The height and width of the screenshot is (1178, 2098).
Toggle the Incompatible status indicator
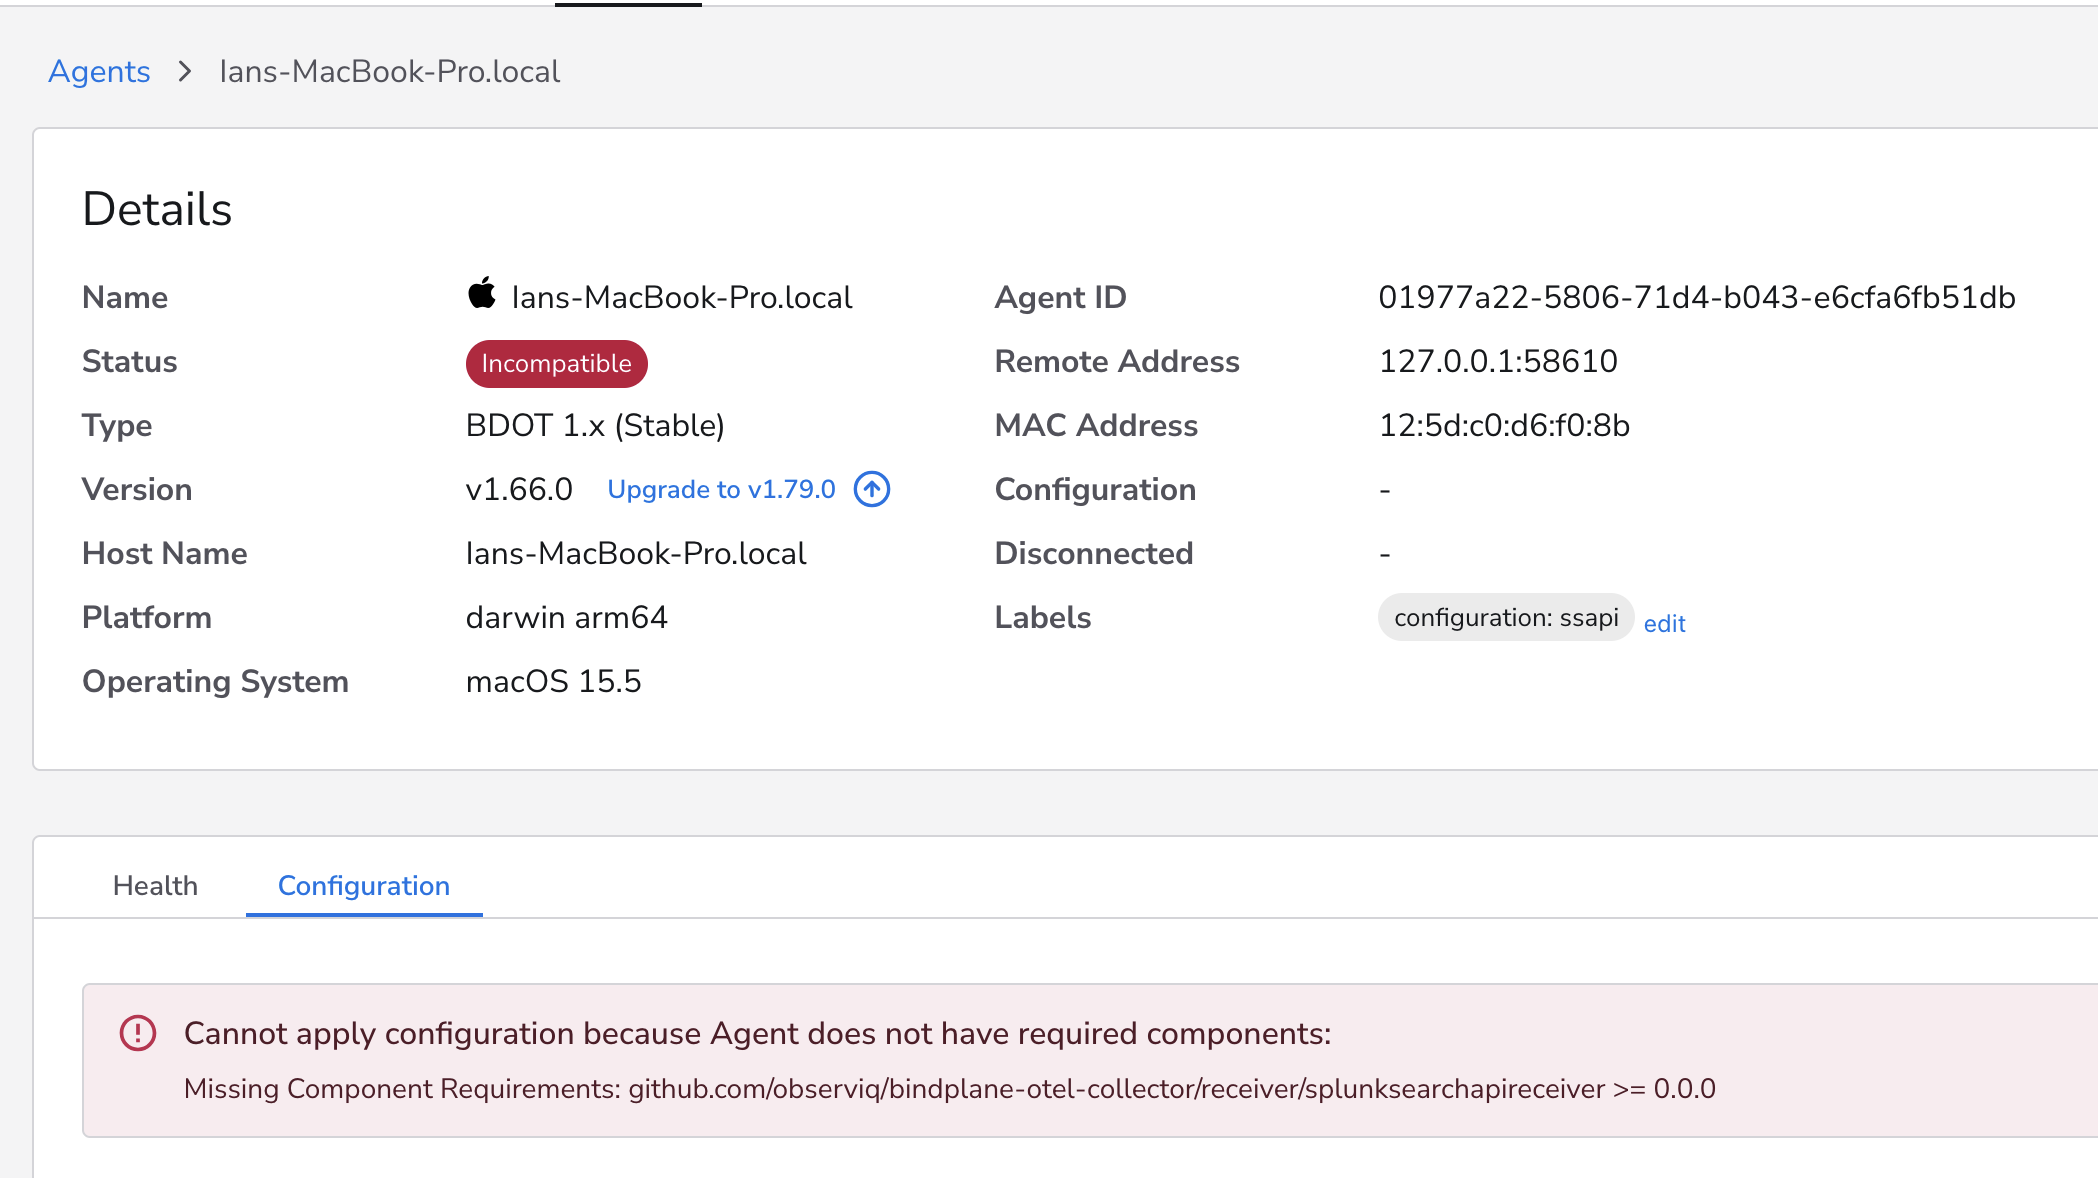(x=556, y=363)
